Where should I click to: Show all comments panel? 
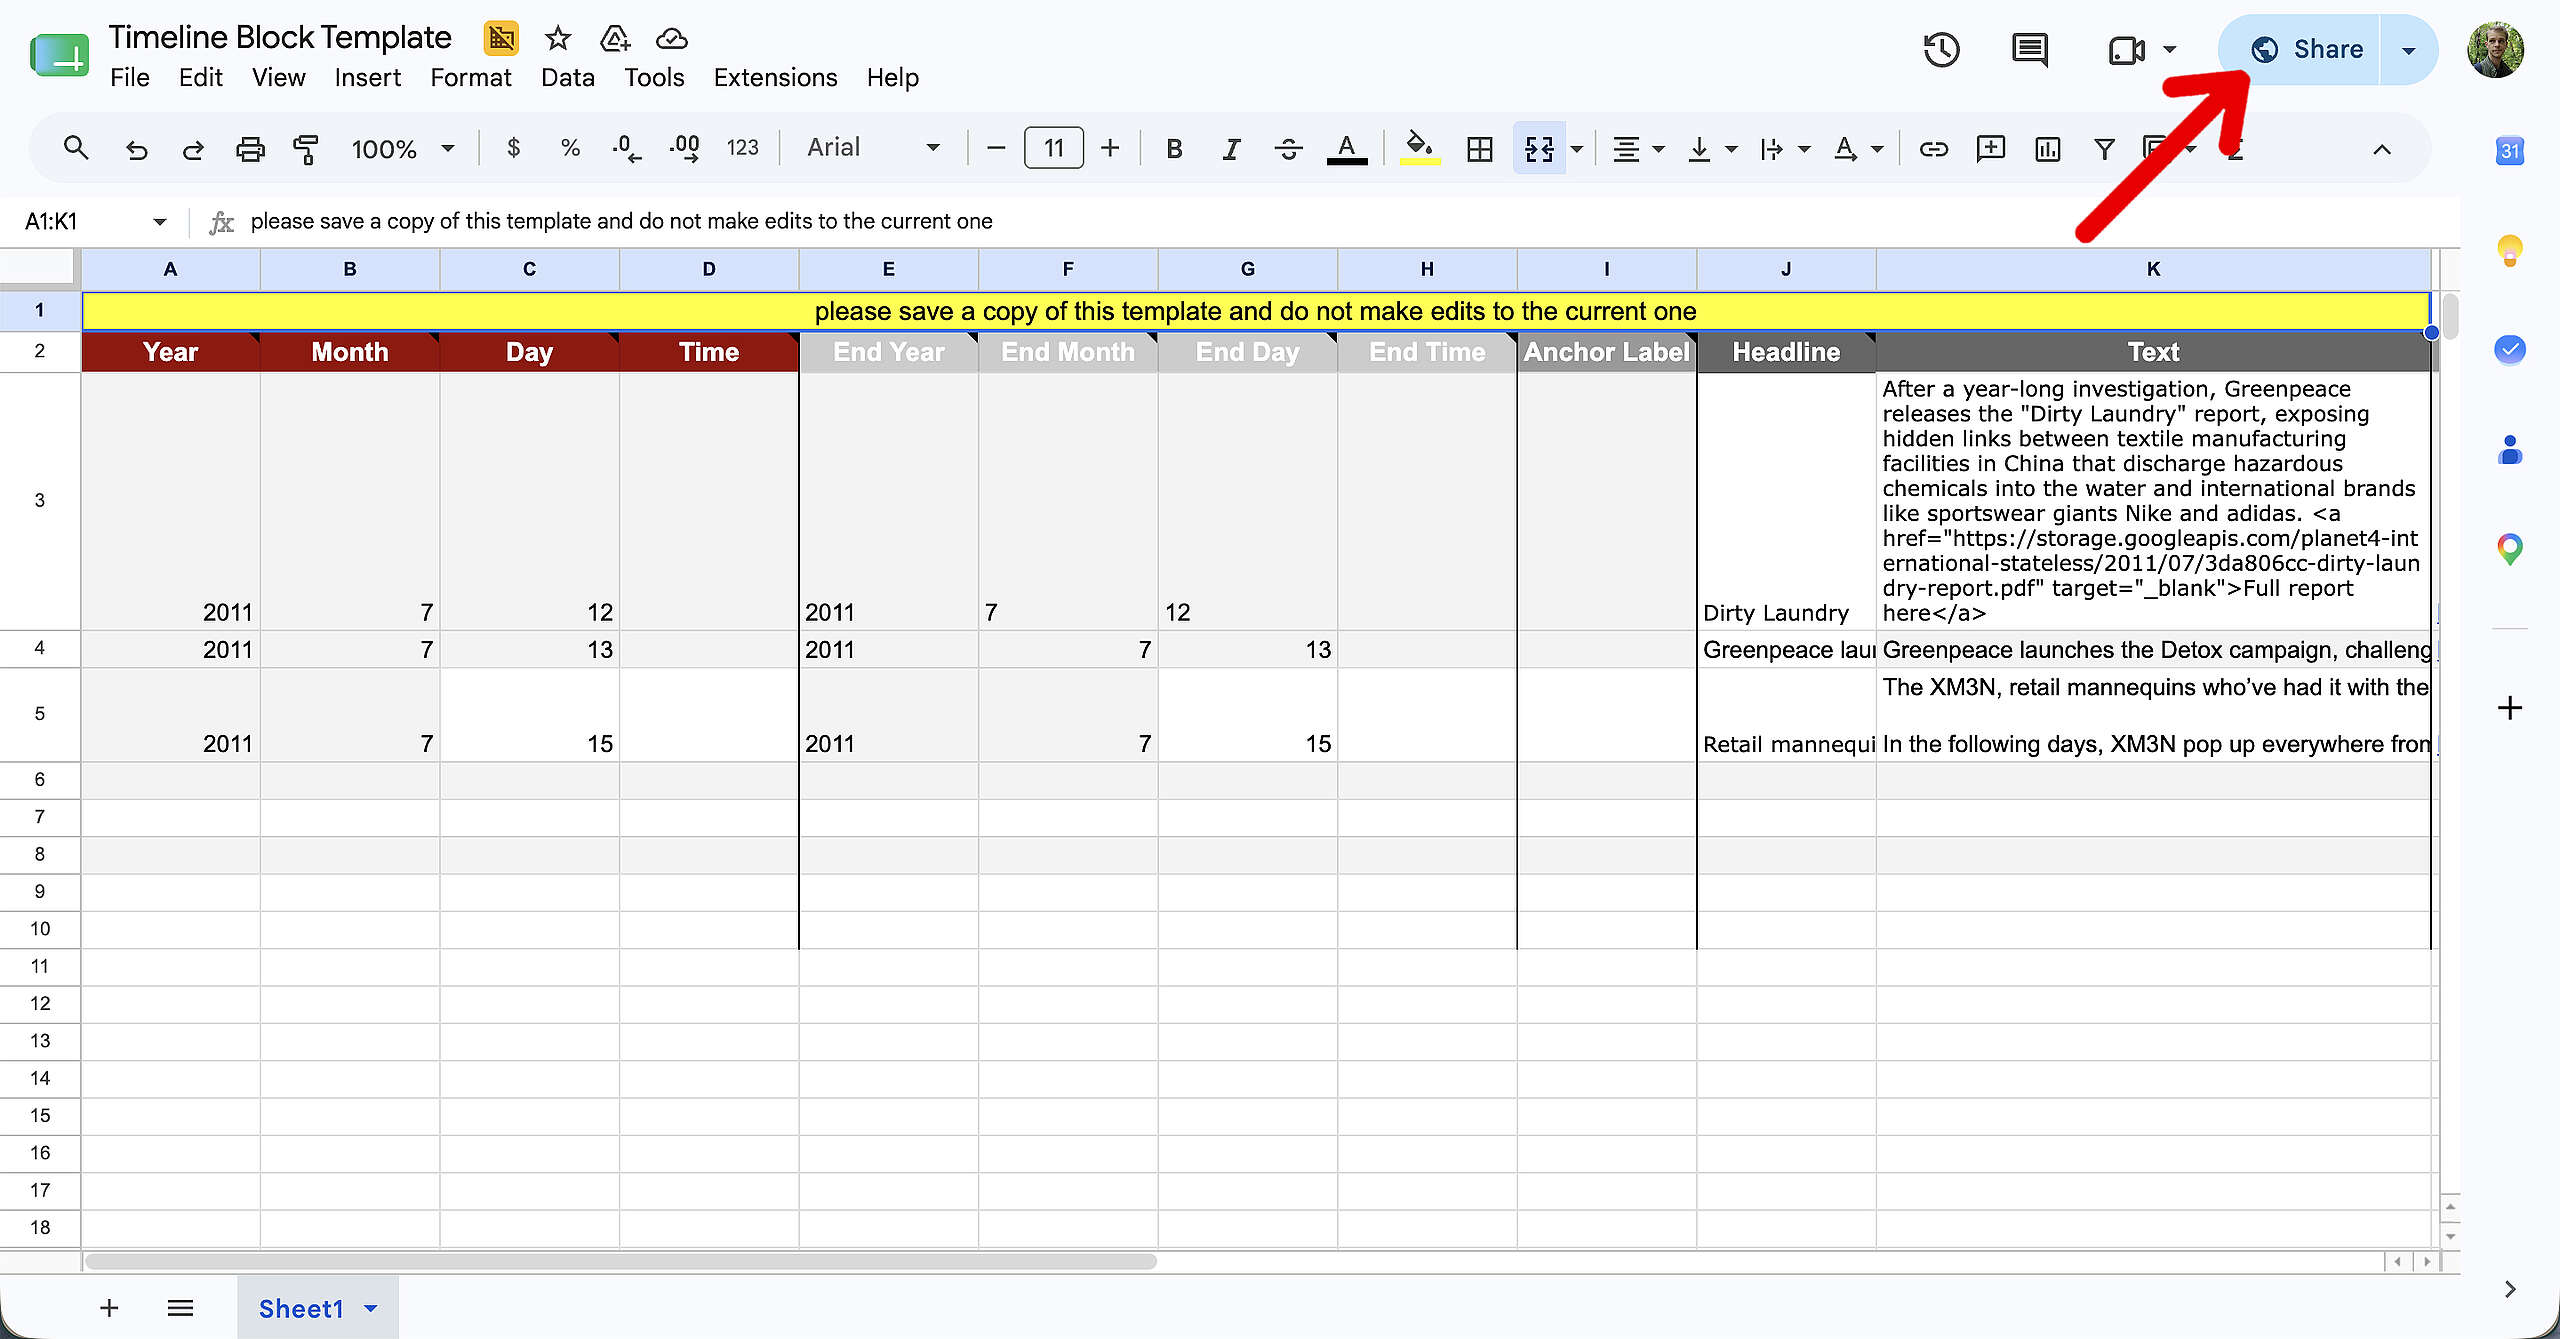(2029, 49)
